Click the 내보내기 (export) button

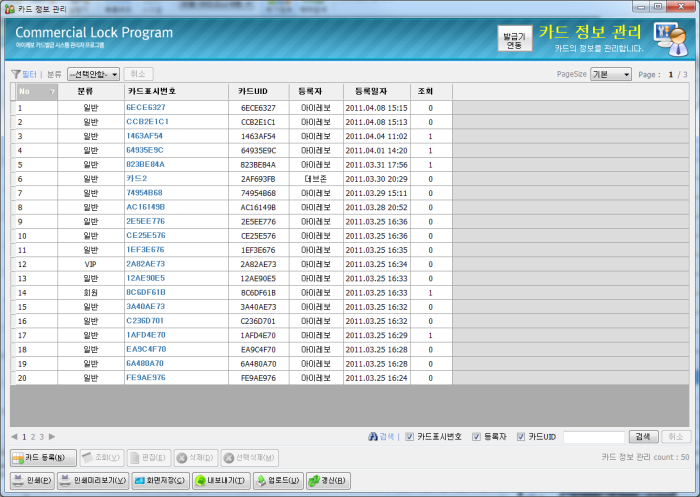221,480
